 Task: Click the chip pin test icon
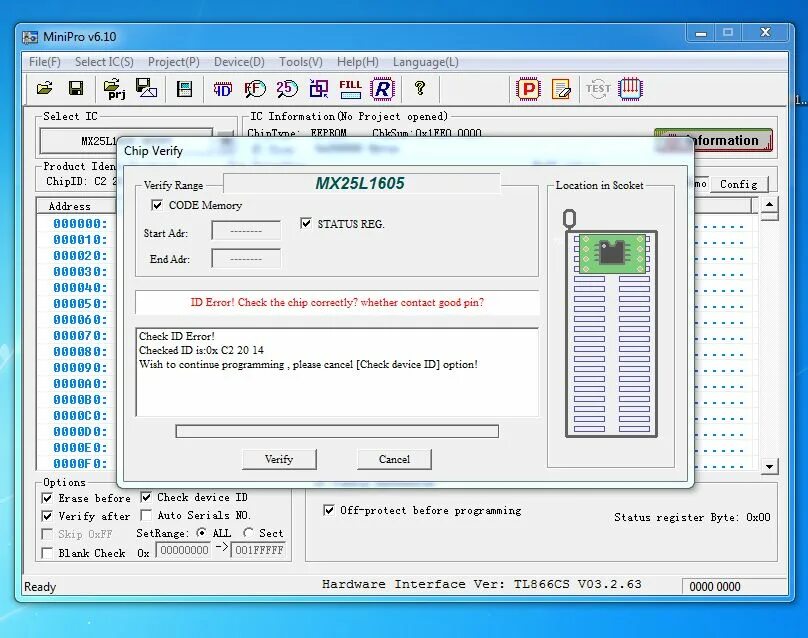(630, 89)
